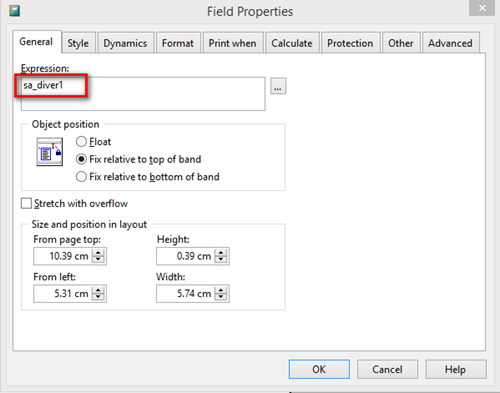Click the Field Properties window icon
The width and height of the screenshot is (500, 393).
pos(14,11)
